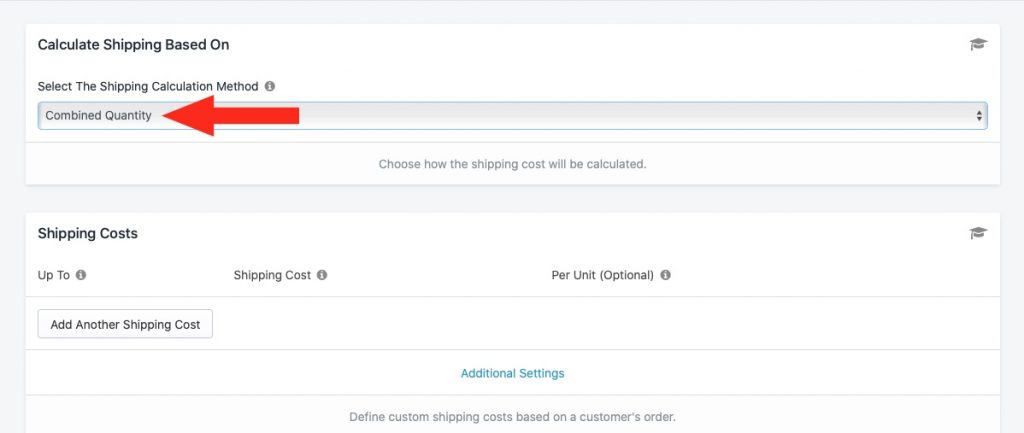
Task: Click graduation cap icon in Shipping Costs panel
Action: click(x=978, y=233)
